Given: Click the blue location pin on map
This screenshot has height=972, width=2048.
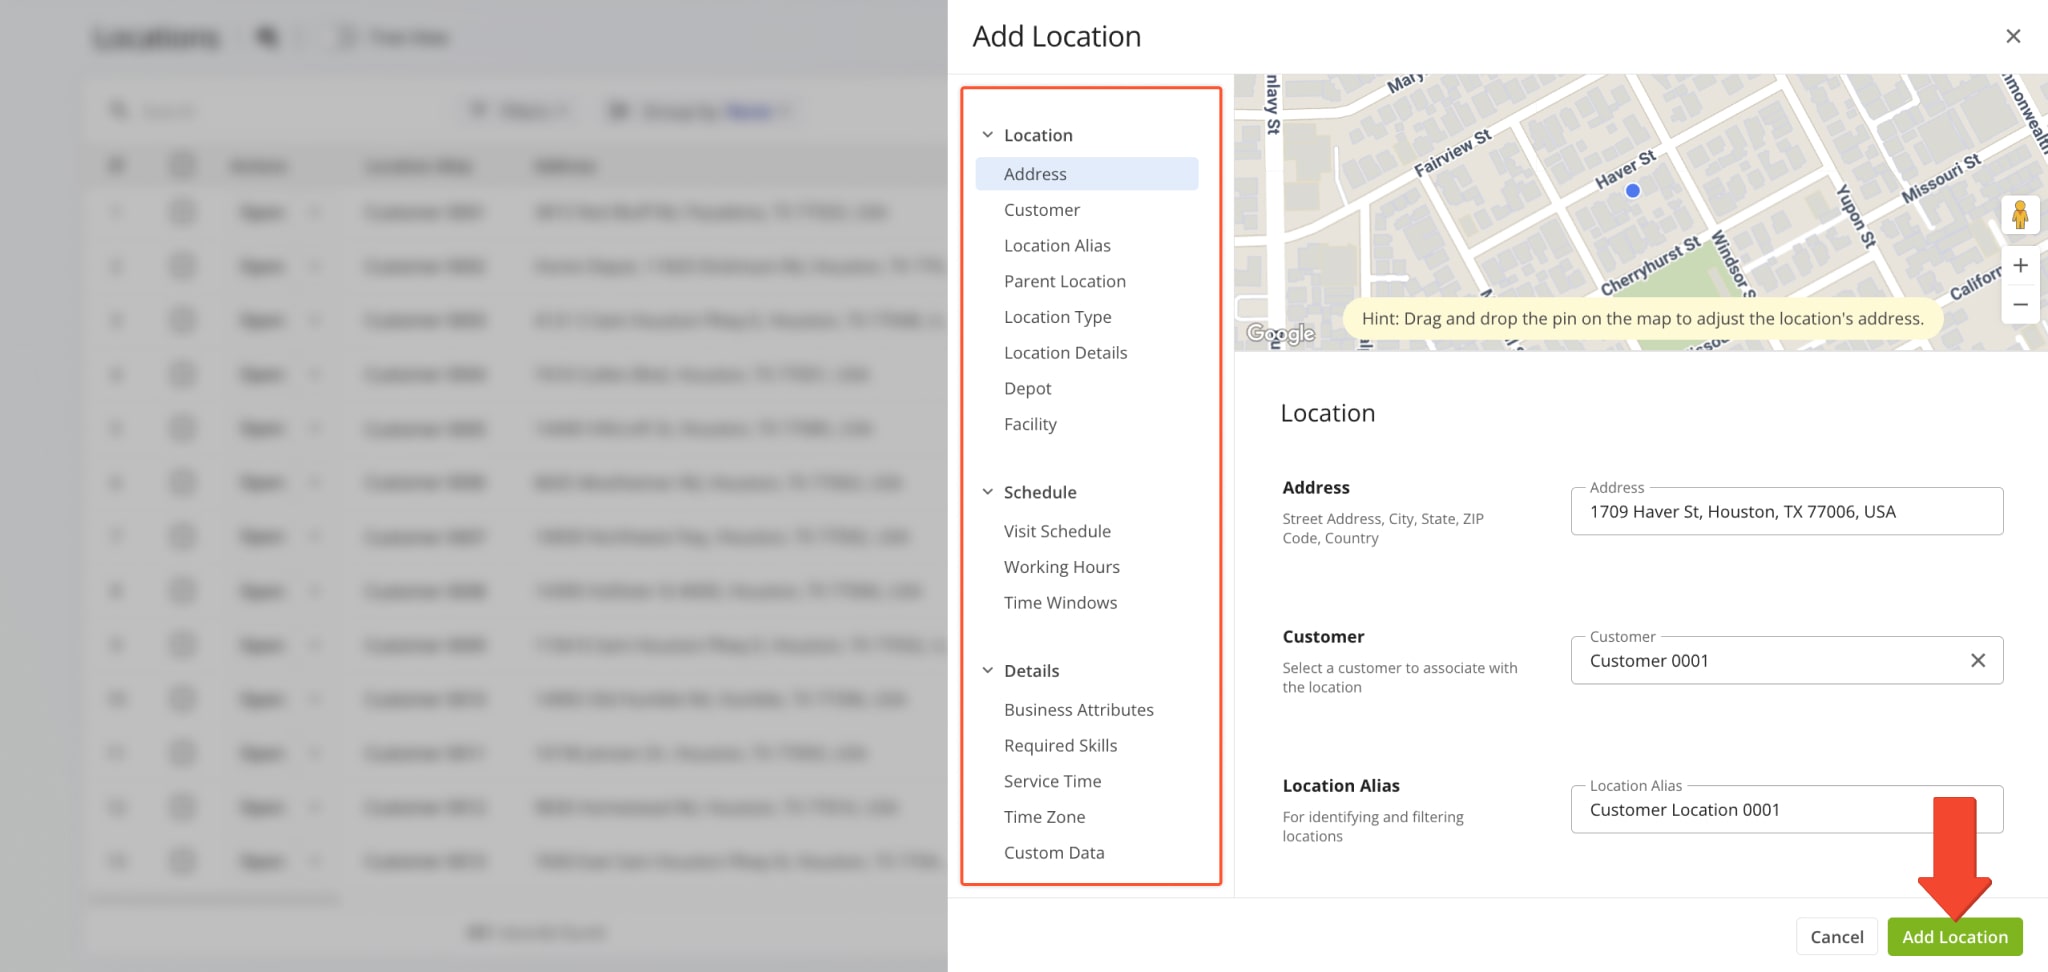Looking at the screenshot, I should coord(1633,191).
